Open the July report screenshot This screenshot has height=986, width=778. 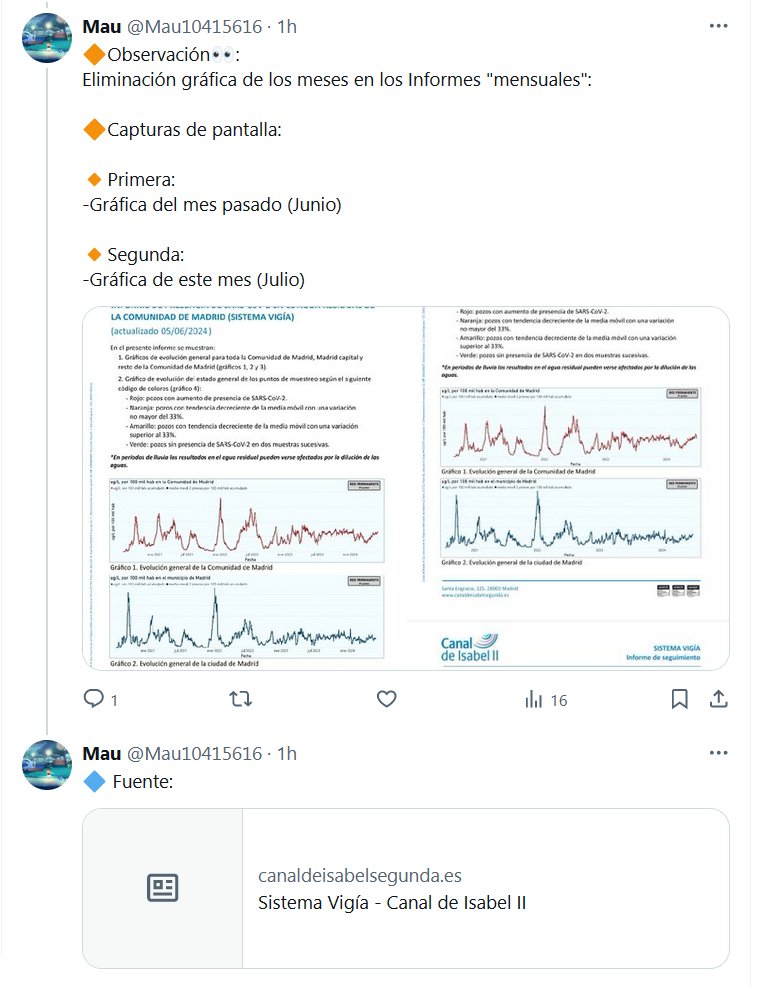568,487
